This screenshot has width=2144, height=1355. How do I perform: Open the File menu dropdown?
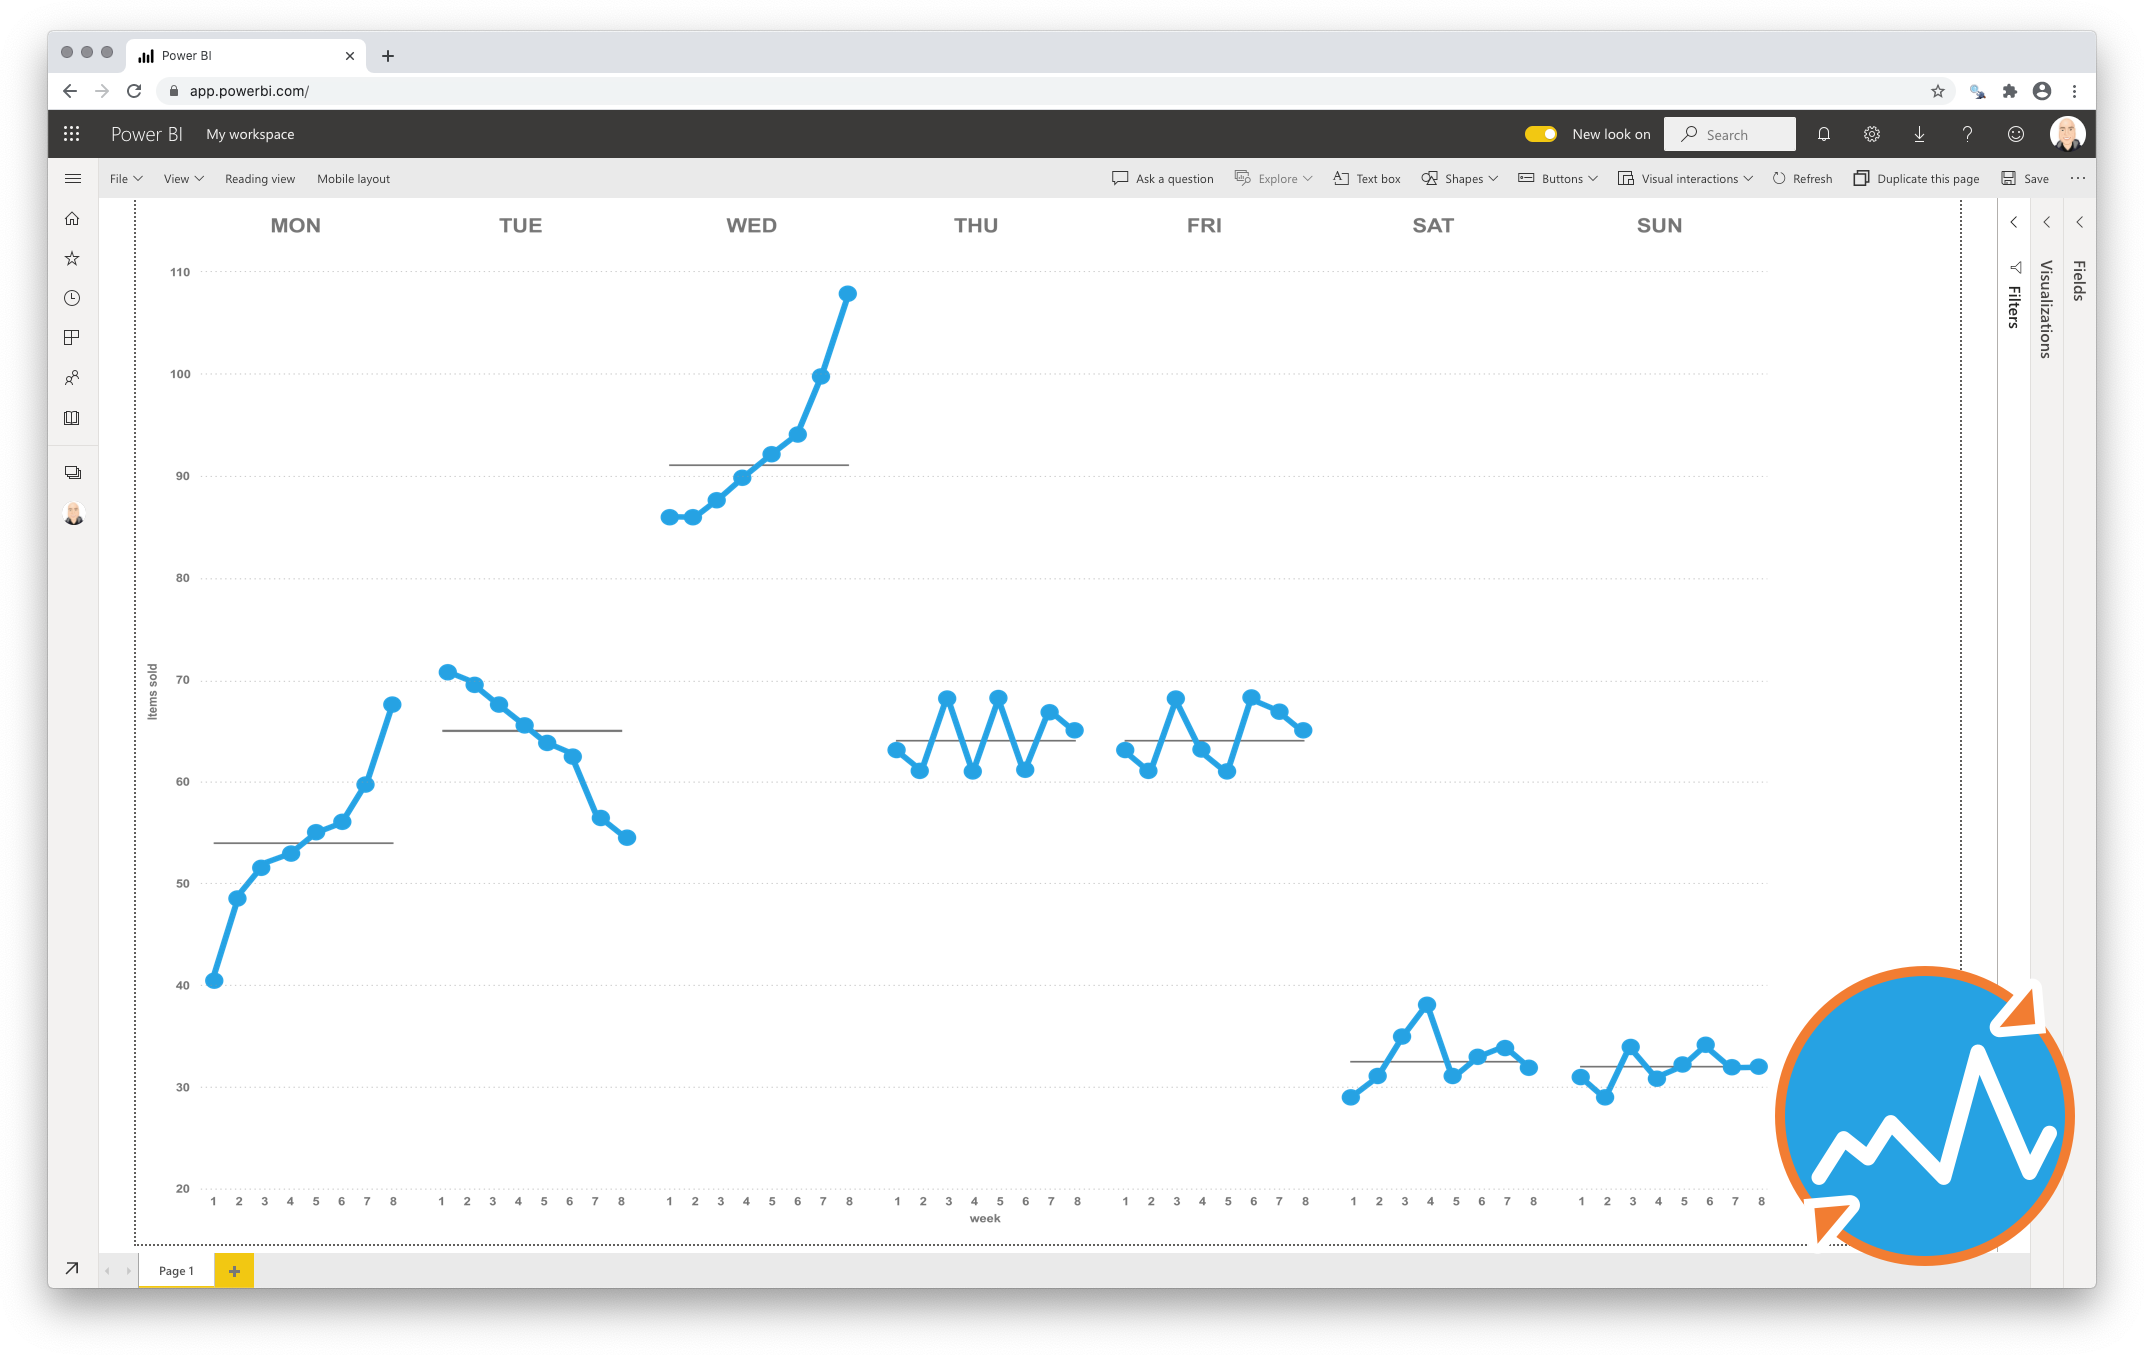click(x=123, y=178)
